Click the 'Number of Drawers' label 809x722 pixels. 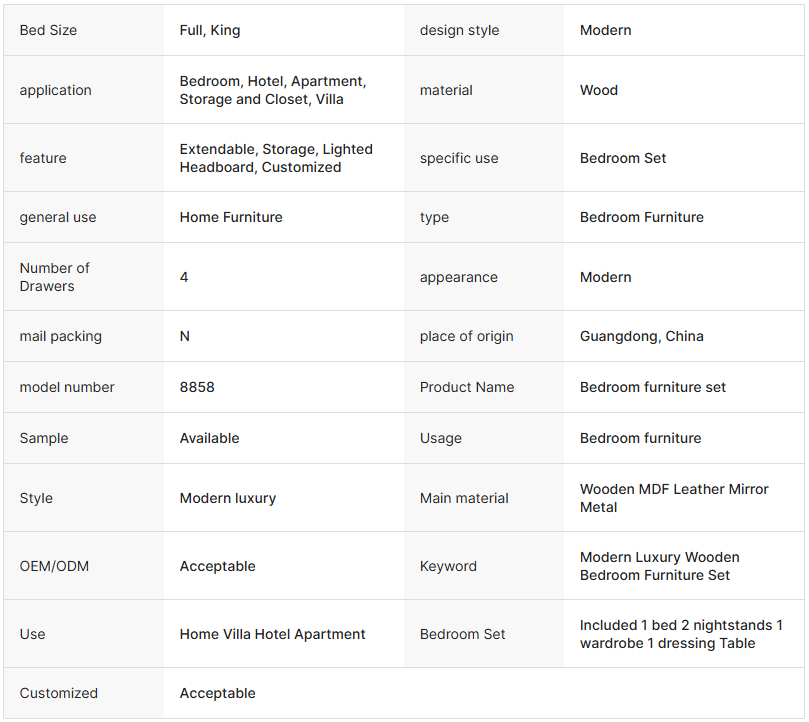[x=55, y=277]
